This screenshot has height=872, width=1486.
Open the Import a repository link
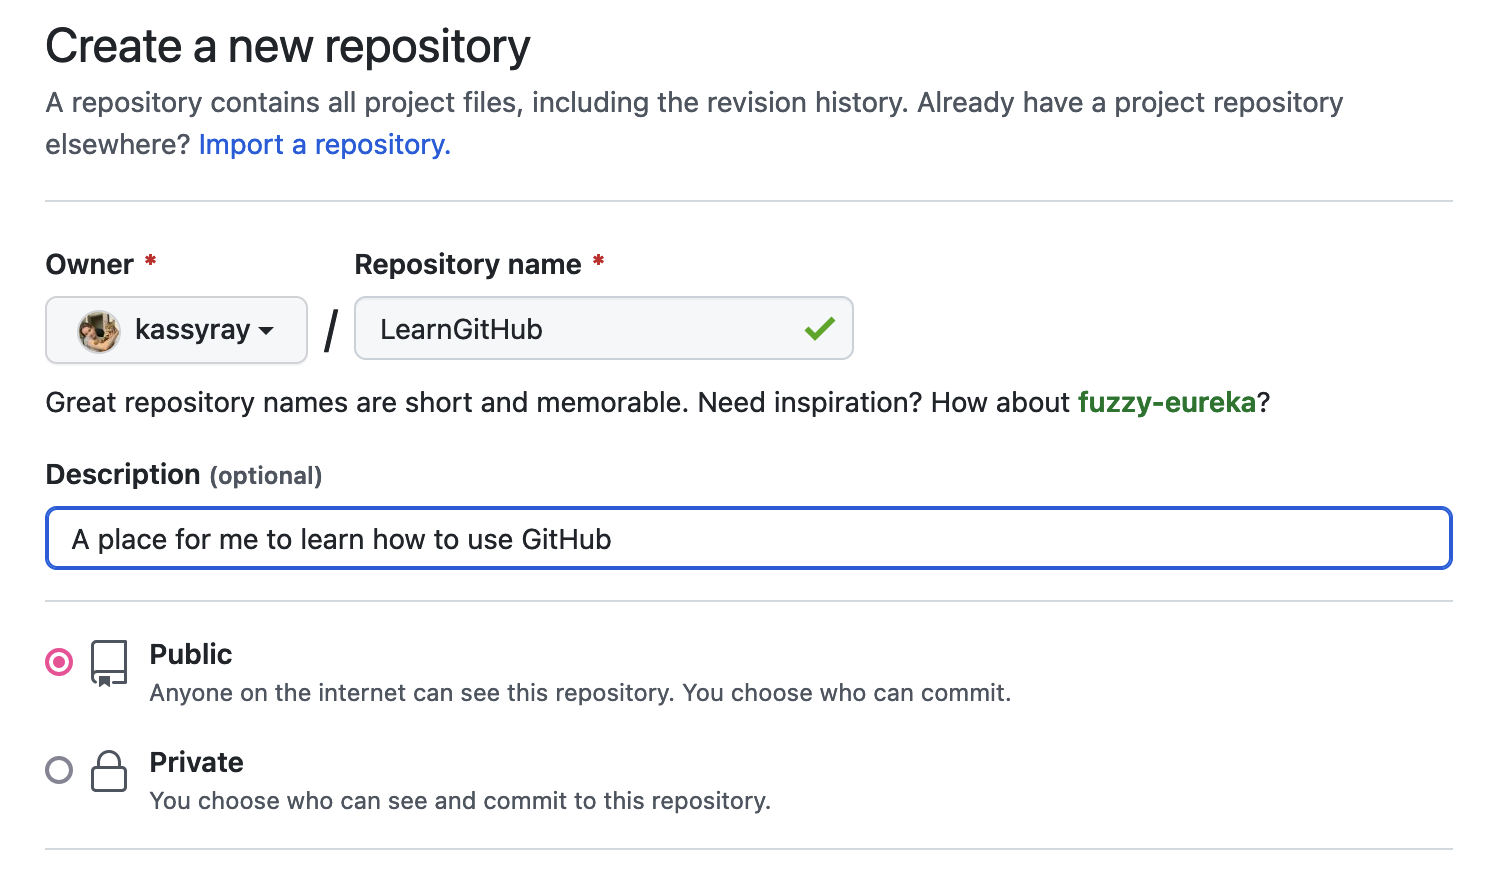click(324, 144)
